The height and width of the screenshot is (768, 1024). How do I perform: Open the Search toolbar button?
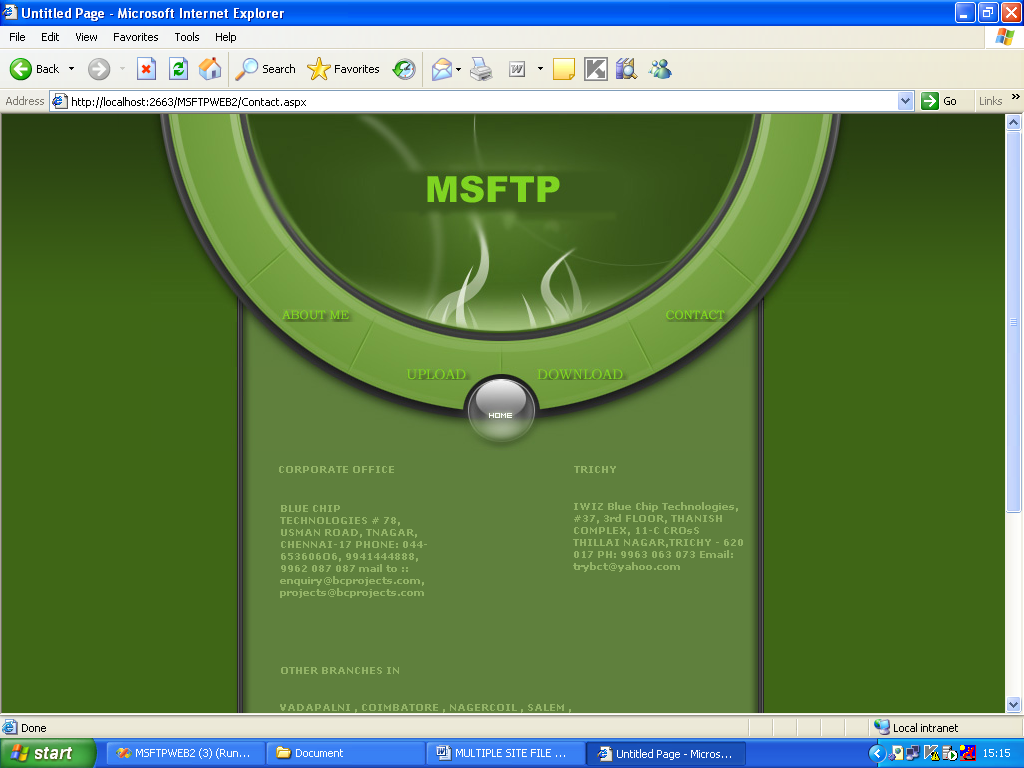266,69
